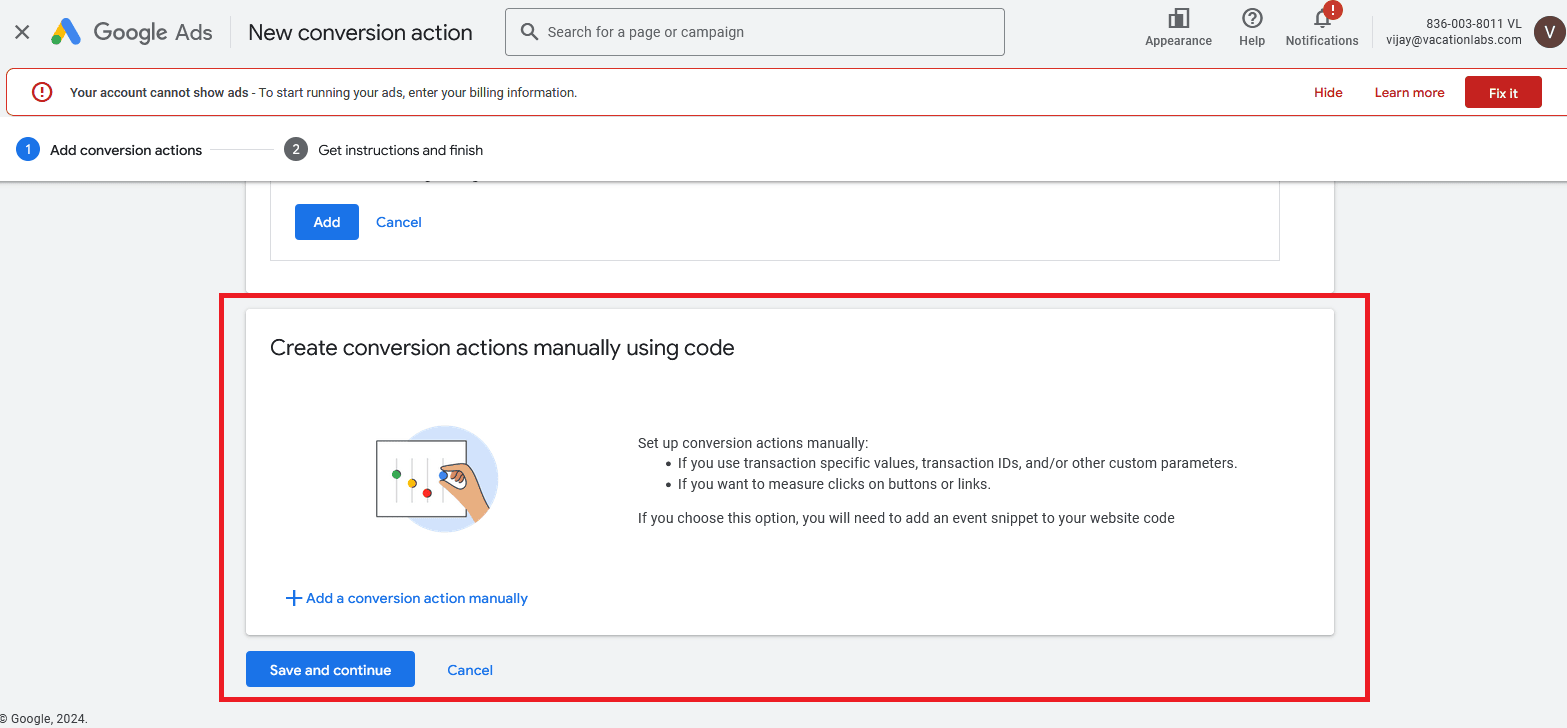Cancel next to the Add button
This screenshot has width=1567, height=728.
pos(399,222)
